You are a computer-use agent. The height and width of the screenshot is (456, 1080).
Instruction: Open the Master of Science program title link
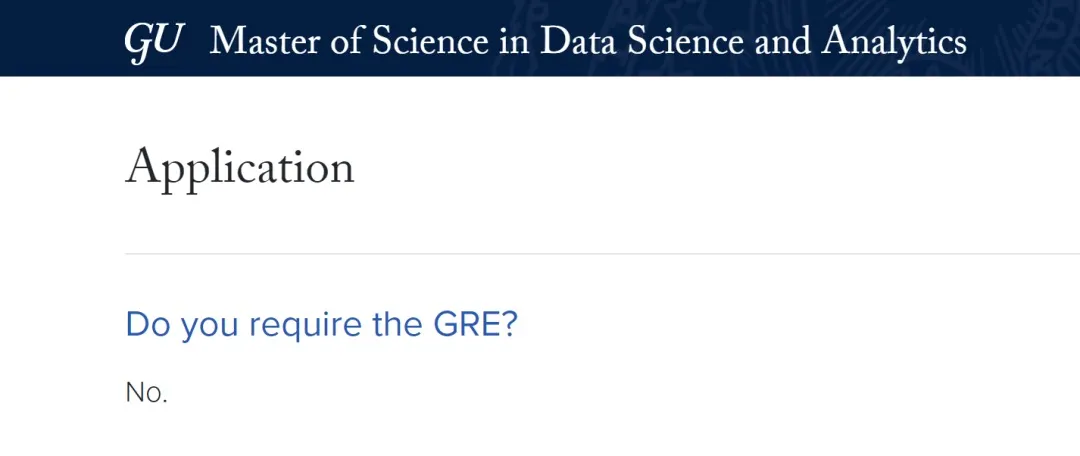click(x=588, y=40)
